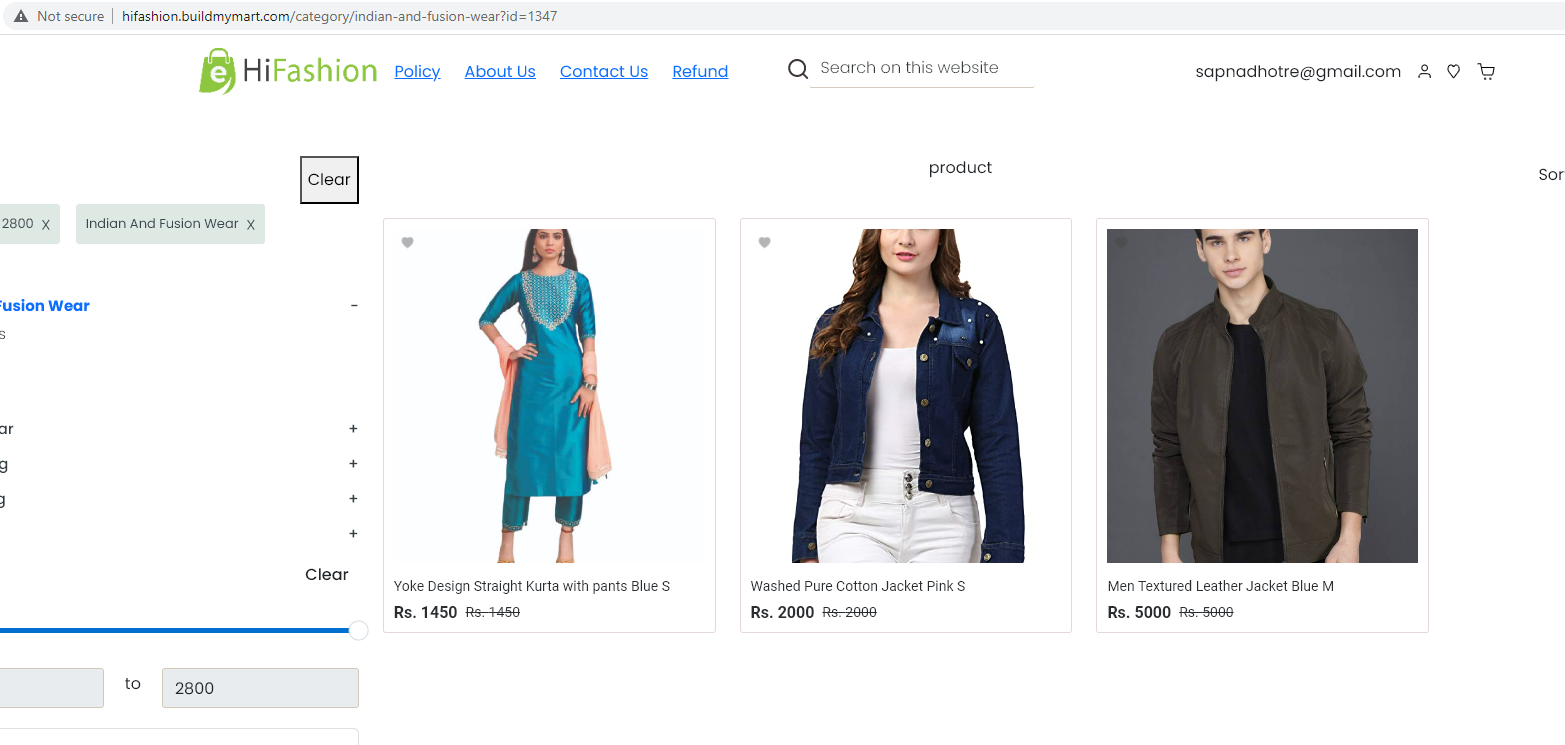This screenshot has width=1565, height=745.
Task: Click the search magnifier icon
Action: 798,69
